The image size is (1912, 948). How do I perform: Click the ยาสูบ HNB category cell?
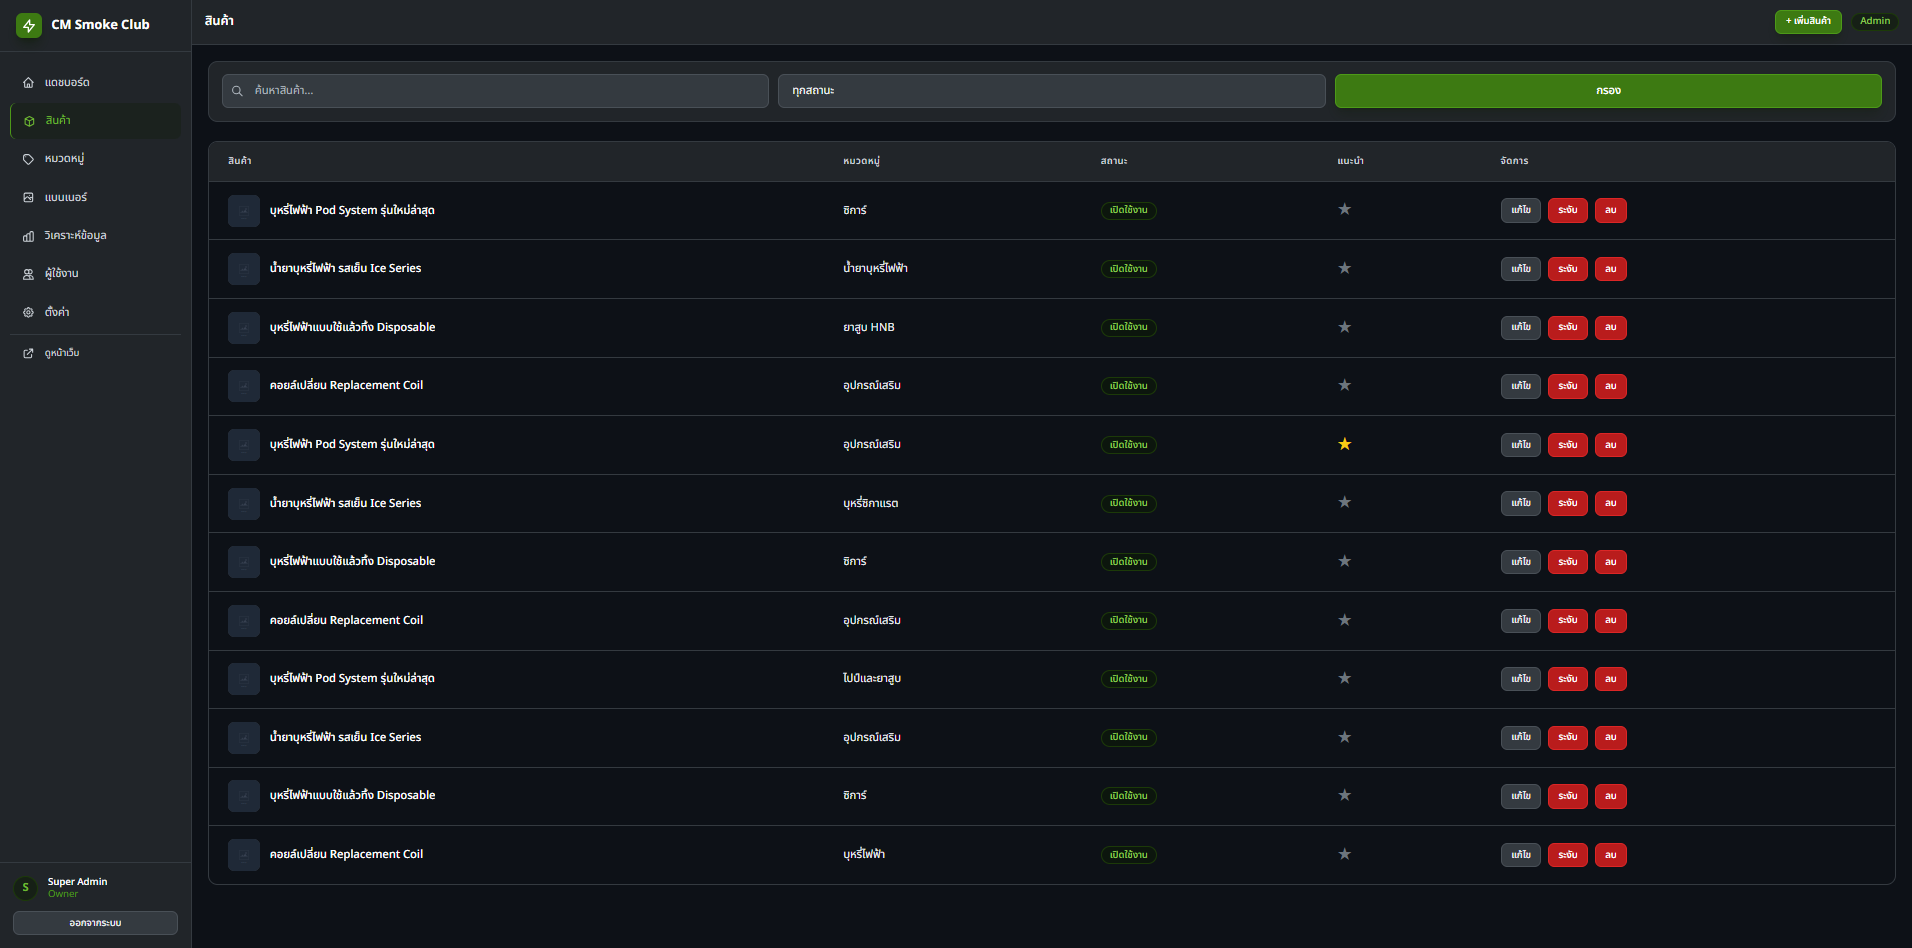(869, 327)
